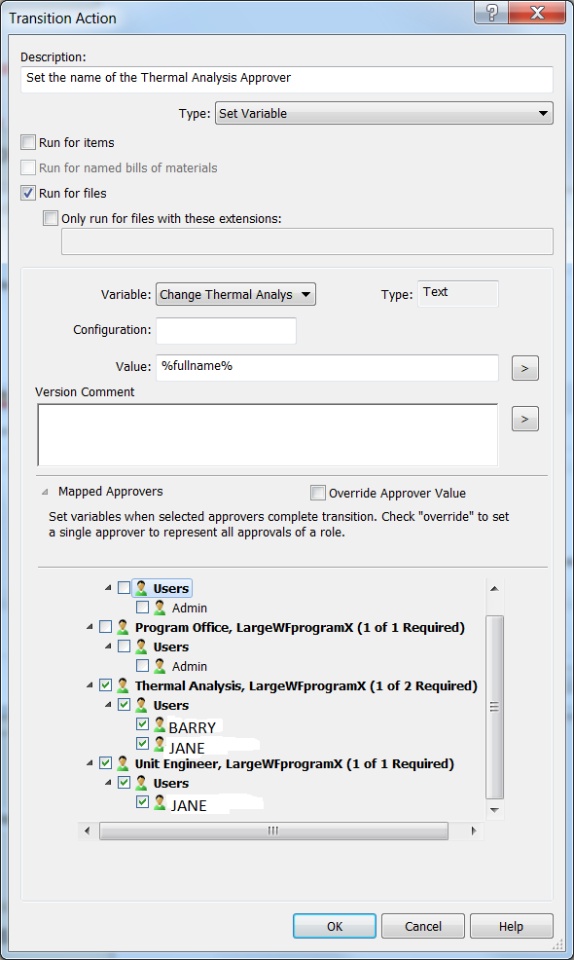Screen dimensions: 574x960
Task: Uncheck BARRY approver checkbox
Action: (142, 724)
